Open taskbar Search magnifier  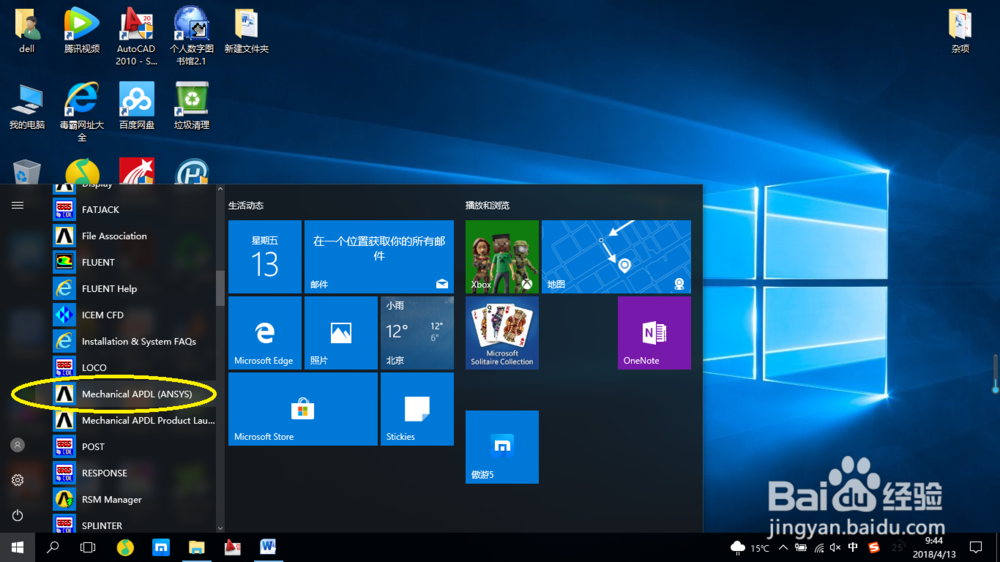click(x=53, y=547)
